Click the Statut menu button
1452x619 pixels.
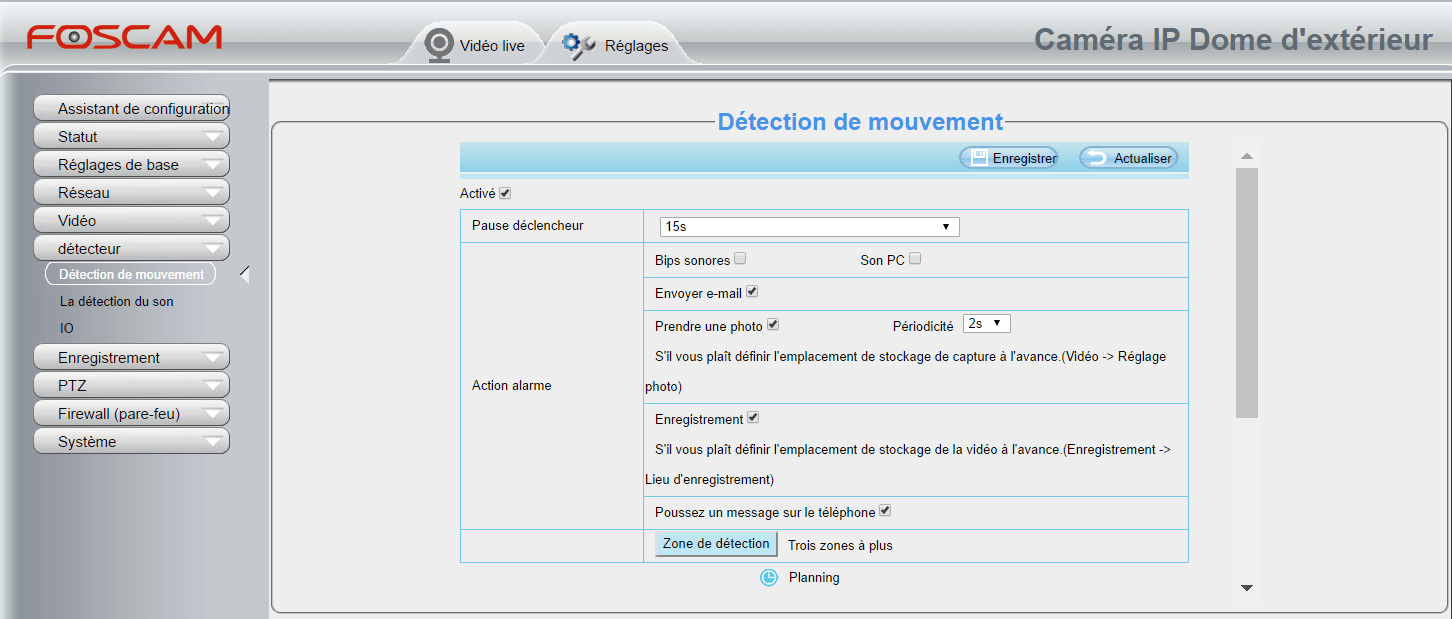[x=132, y=137]
